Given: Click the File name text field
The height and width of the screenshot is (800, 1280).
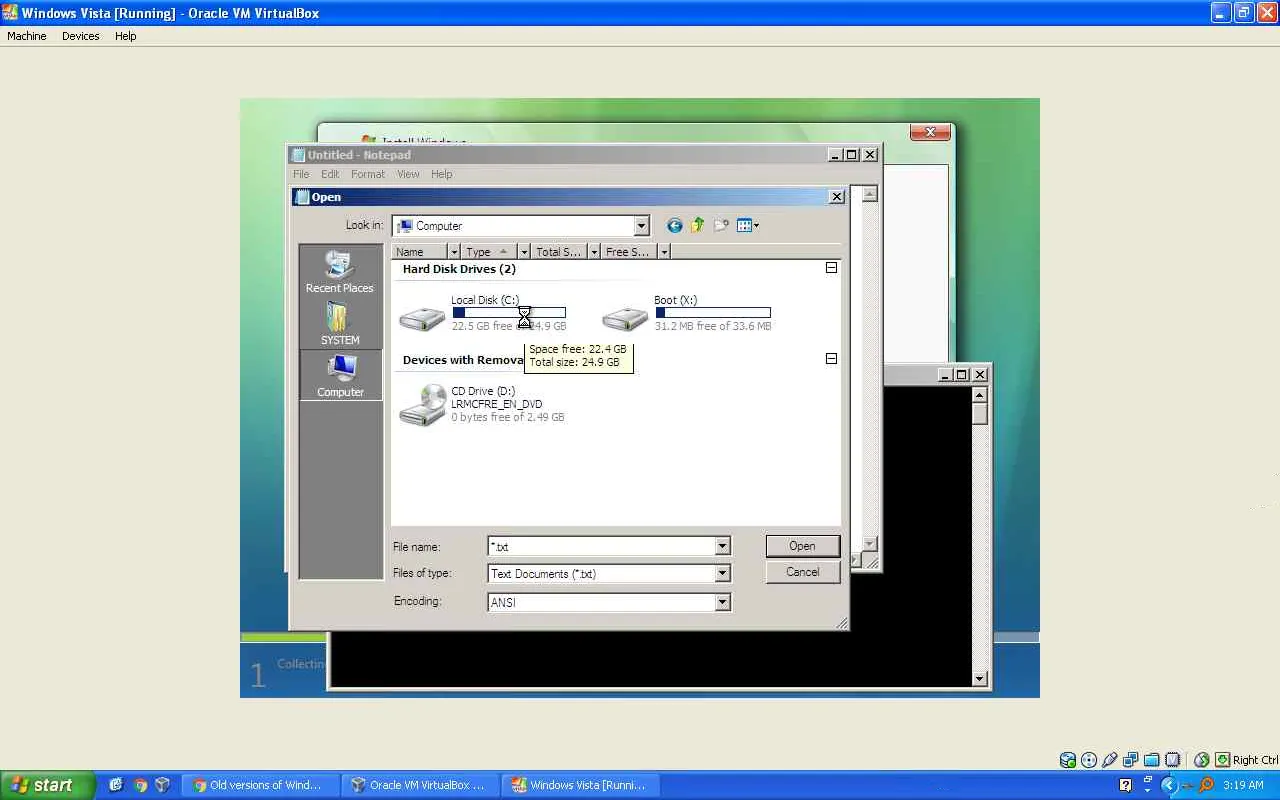Looking at the screenshot, I should [601, 546].
